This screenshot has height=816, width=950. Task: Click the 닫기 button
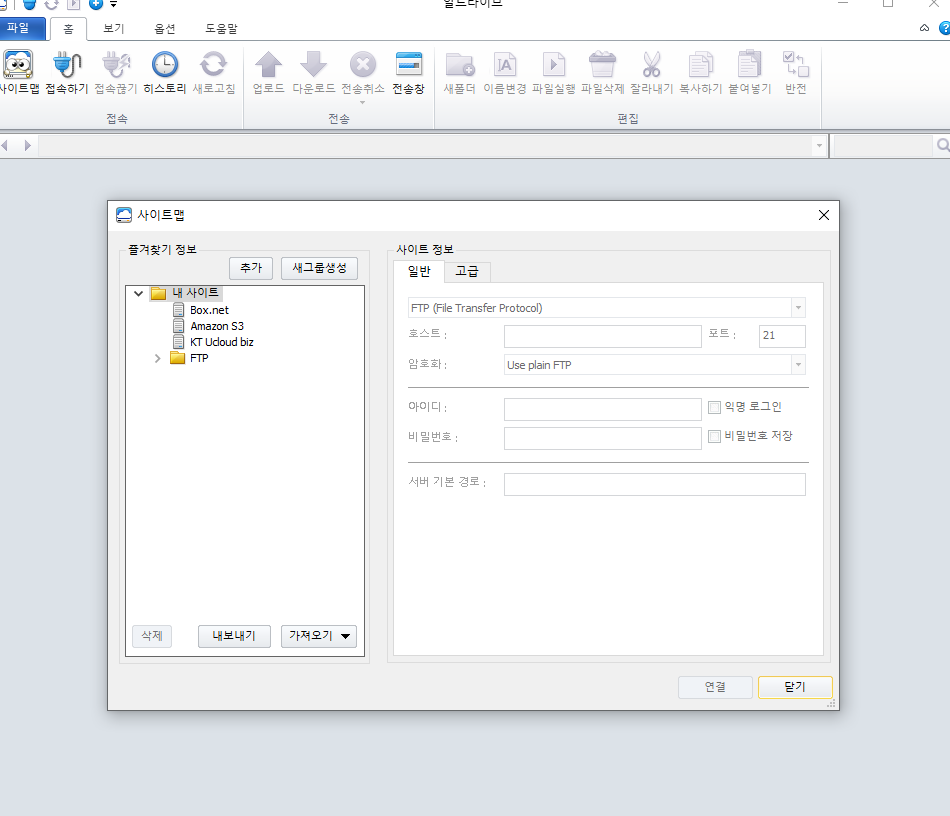[x=795, y=687]
